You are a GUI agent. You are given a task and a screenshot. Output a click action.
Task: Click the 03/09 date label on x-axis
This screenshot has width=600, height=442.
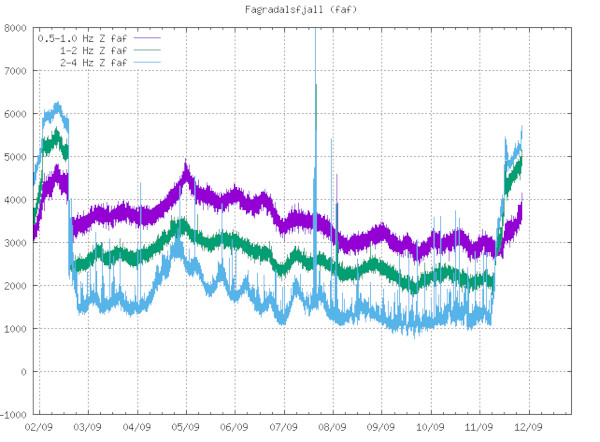[x=88, y=425]
